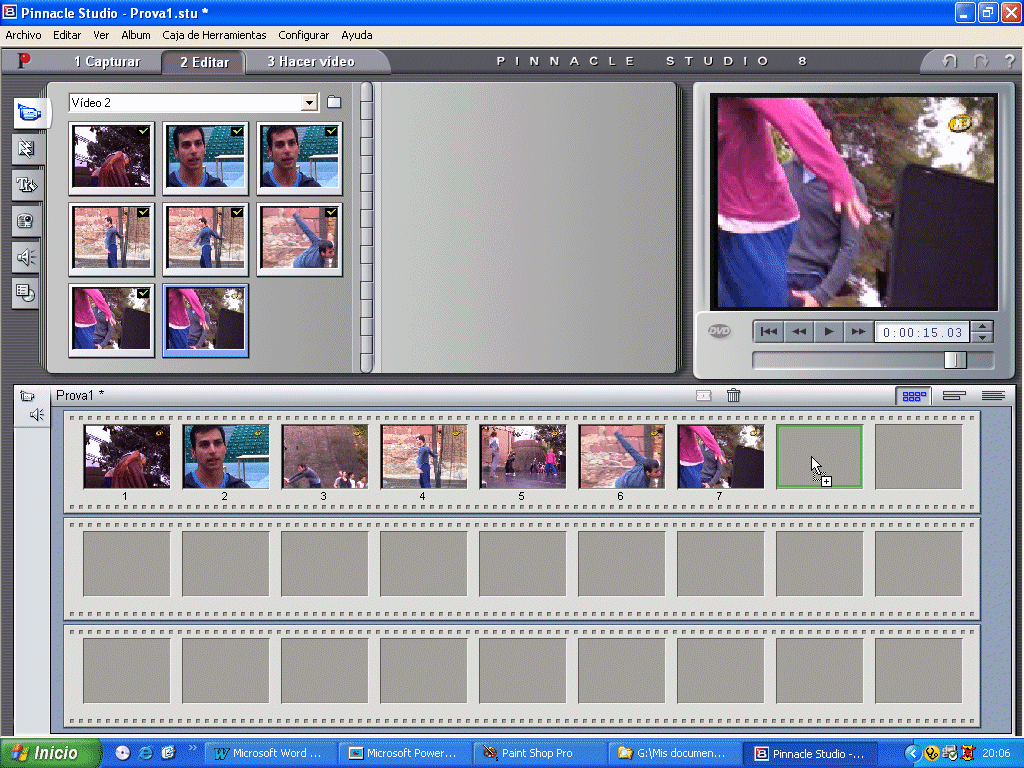Select the blue-highlighted album scene thumbnail
Viewport: 1024px width, 768px height.
click(205, 320)
